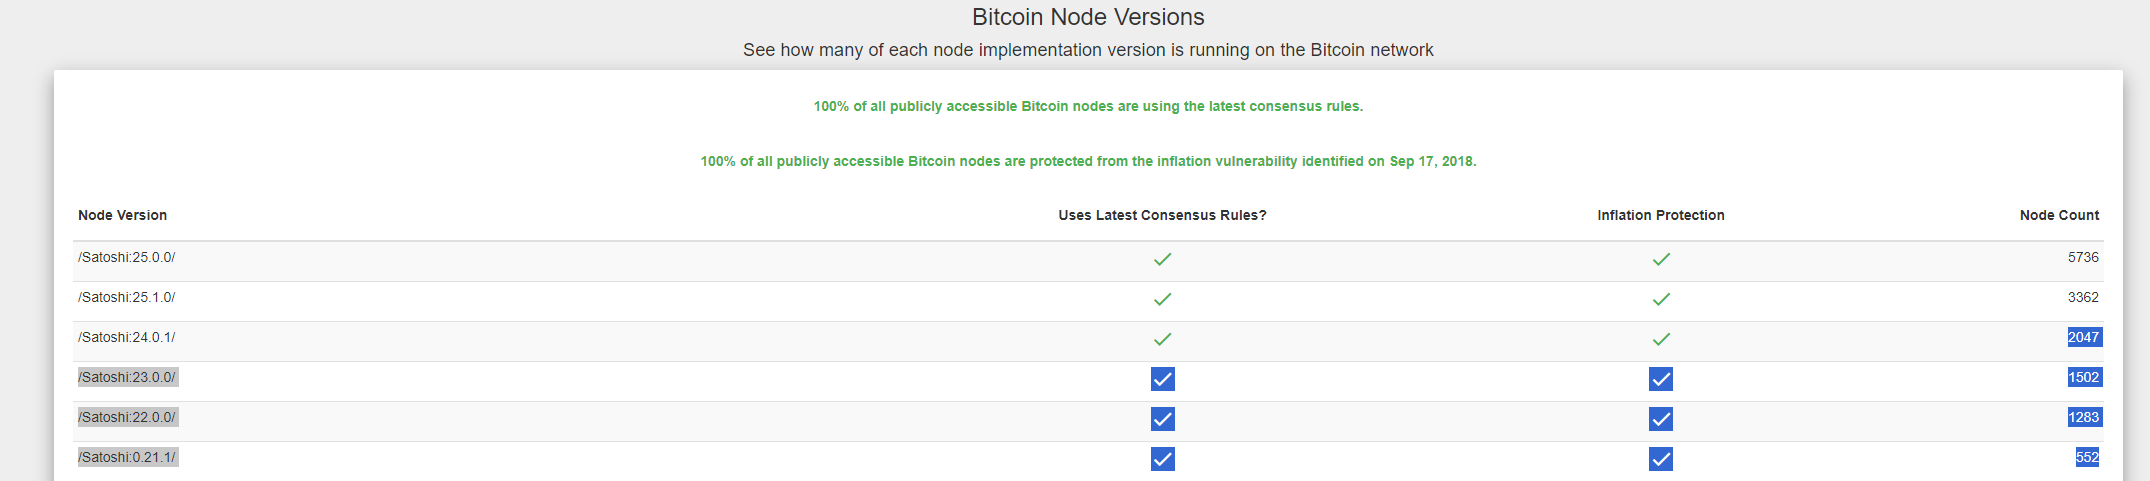Click the highlighted node count 2047

pyautogui.click(x=2084, y=337)
